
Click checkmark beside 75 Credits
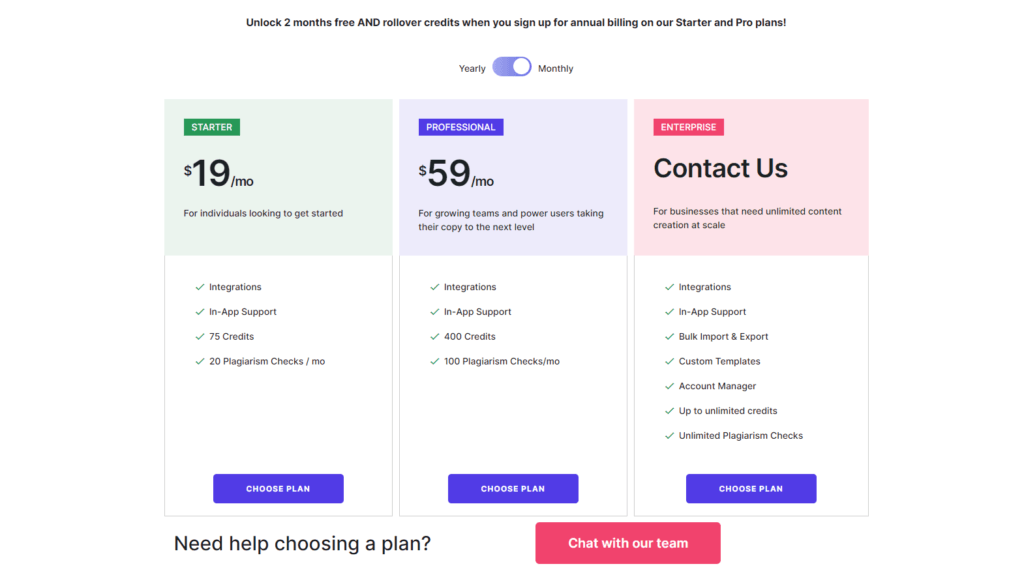pyautogui.click(x=200, y=337)
